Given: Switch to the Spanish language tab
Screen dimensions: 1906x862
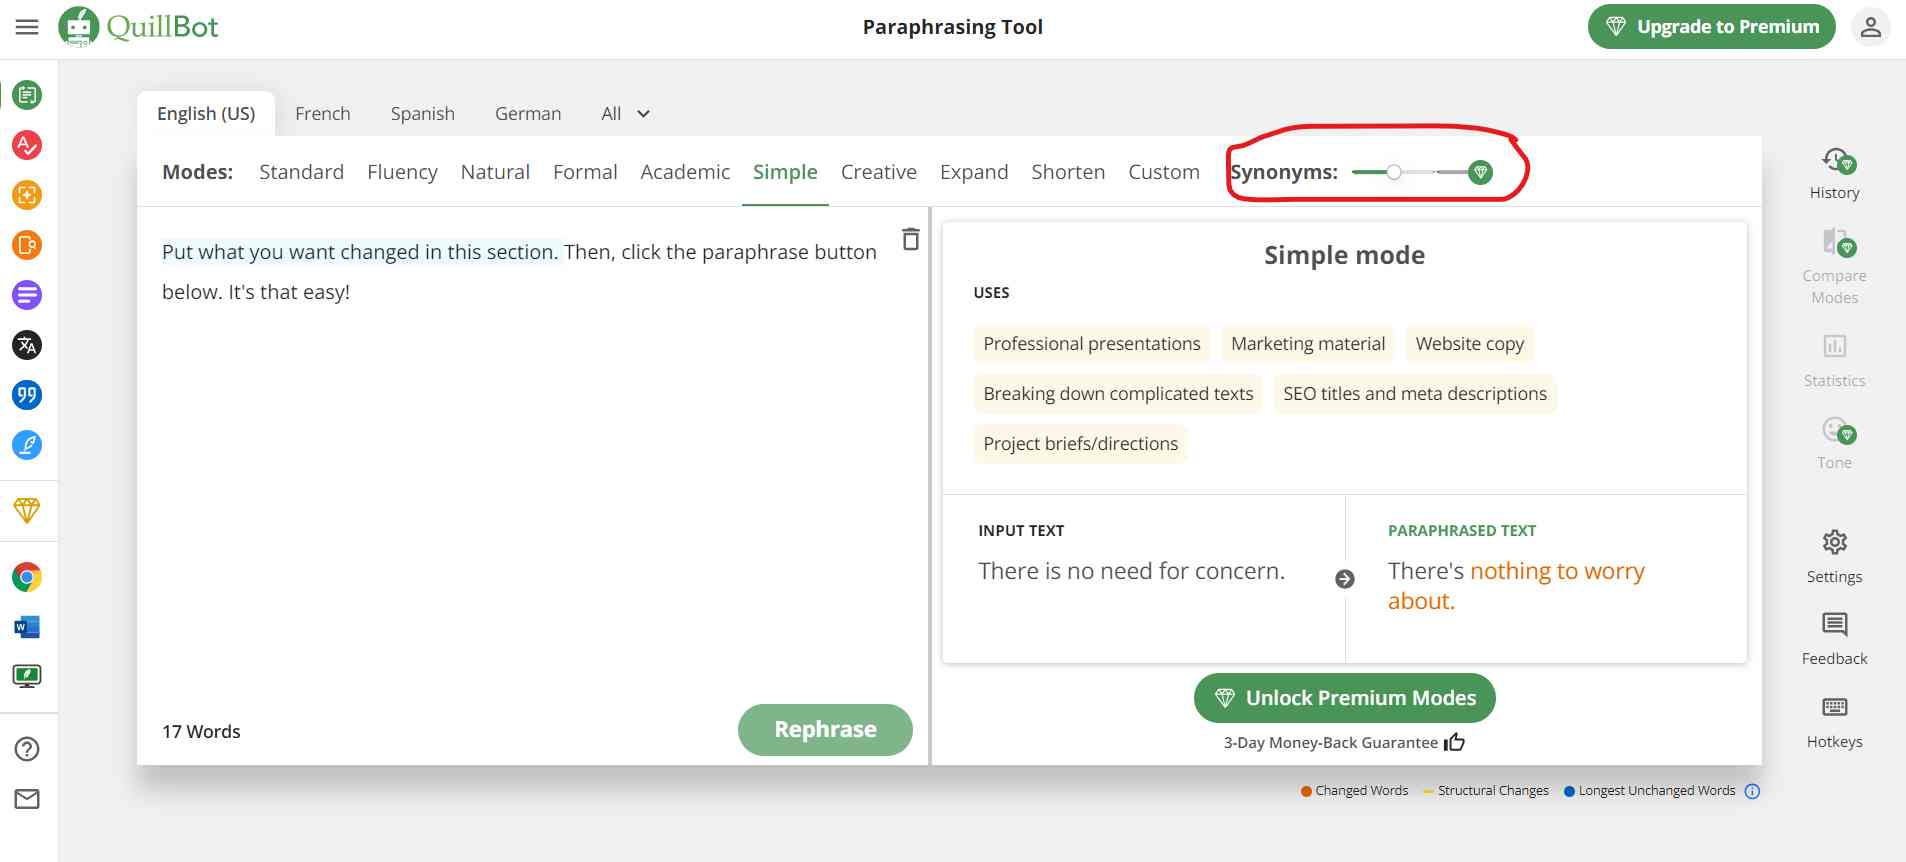Looking at the screenshot, I should tap(422, 114).
